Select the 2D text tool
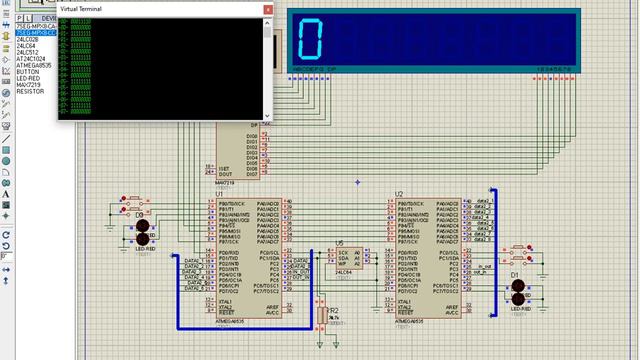The image size is (640, 360). click(x=6, y=194)
